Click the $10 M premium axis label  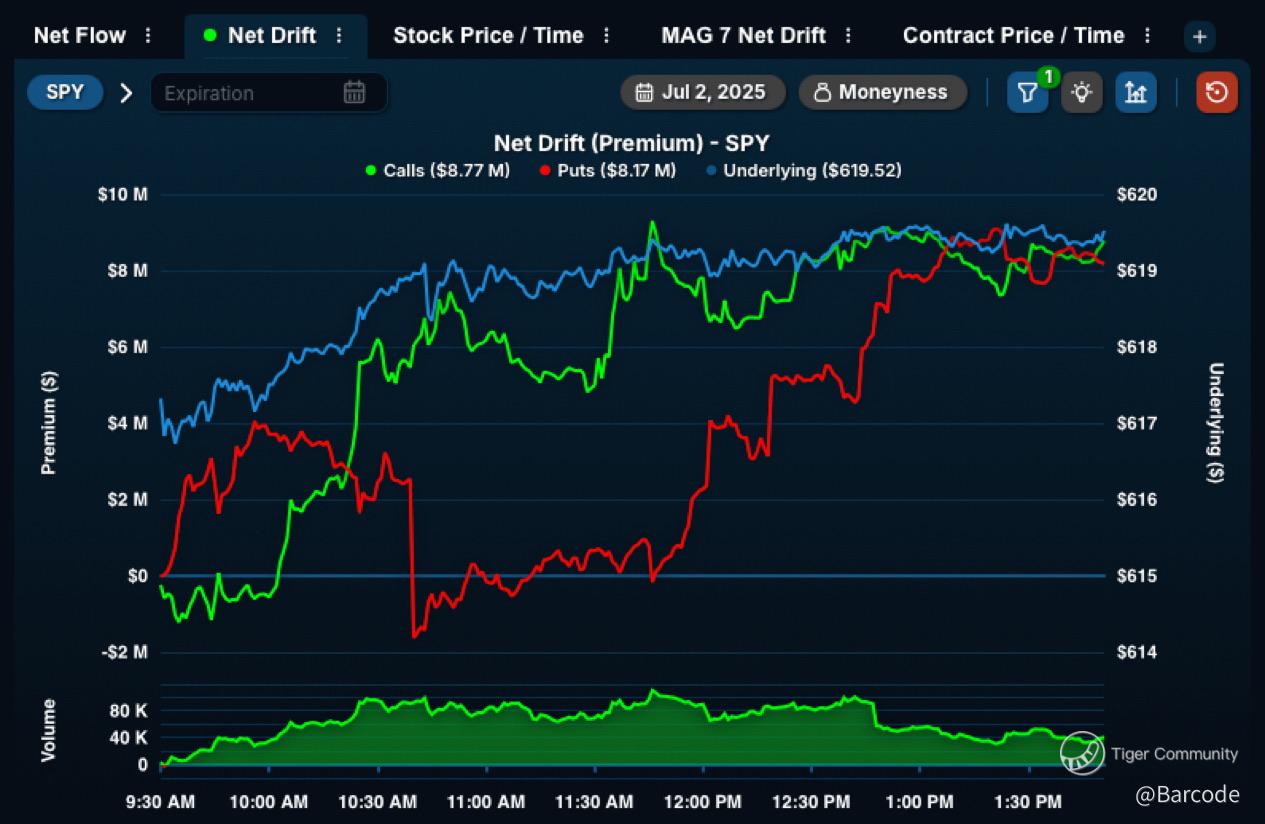coord(123,194)
